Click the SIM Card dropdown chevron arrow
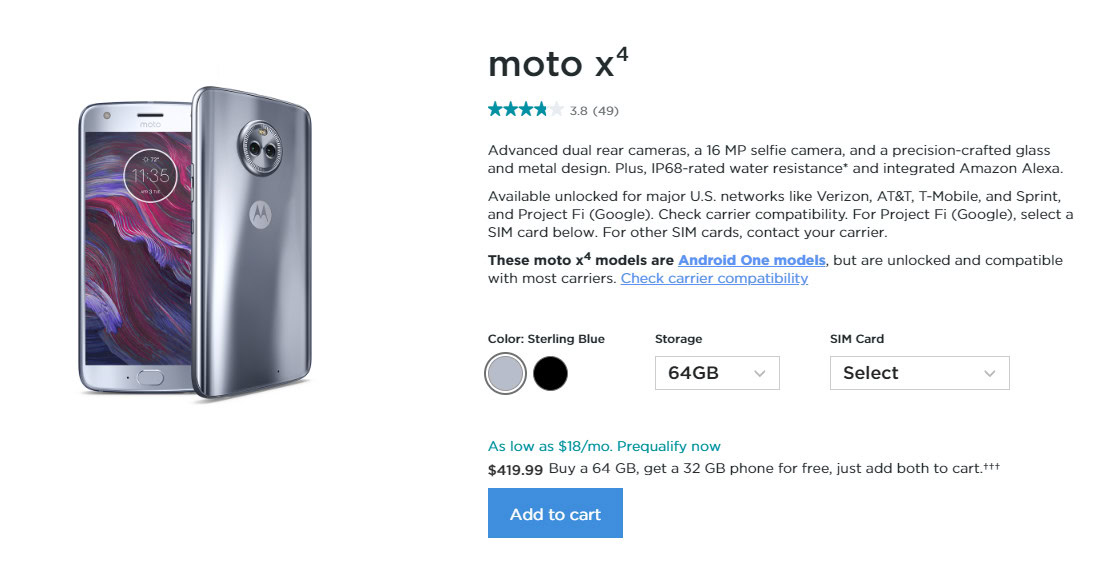This screenshot has height=586, width=1106. (989, 373)
